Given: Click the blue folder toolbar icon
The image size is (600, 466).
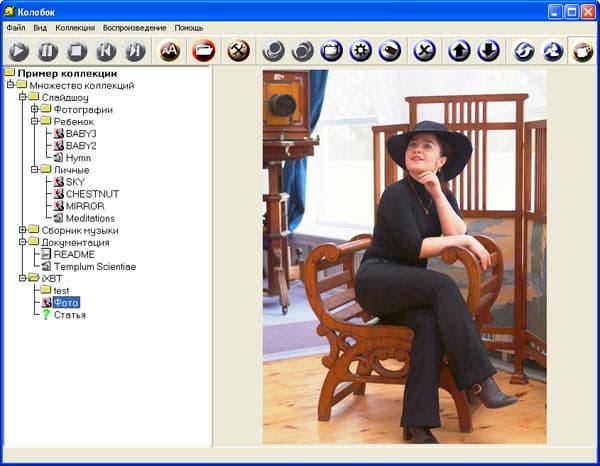Looking at the screenshot, I should (x=331, y=51).
